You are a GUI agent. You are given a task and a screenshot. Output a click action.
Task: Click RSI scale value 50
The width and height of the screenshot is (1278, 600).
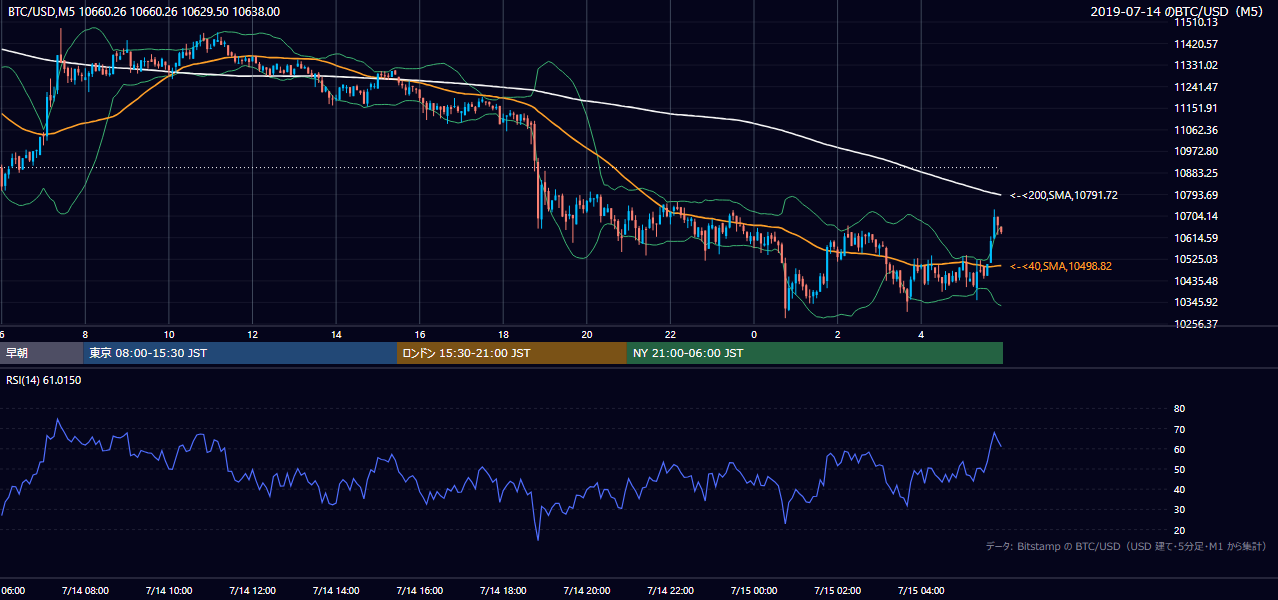click(1179, 469)
